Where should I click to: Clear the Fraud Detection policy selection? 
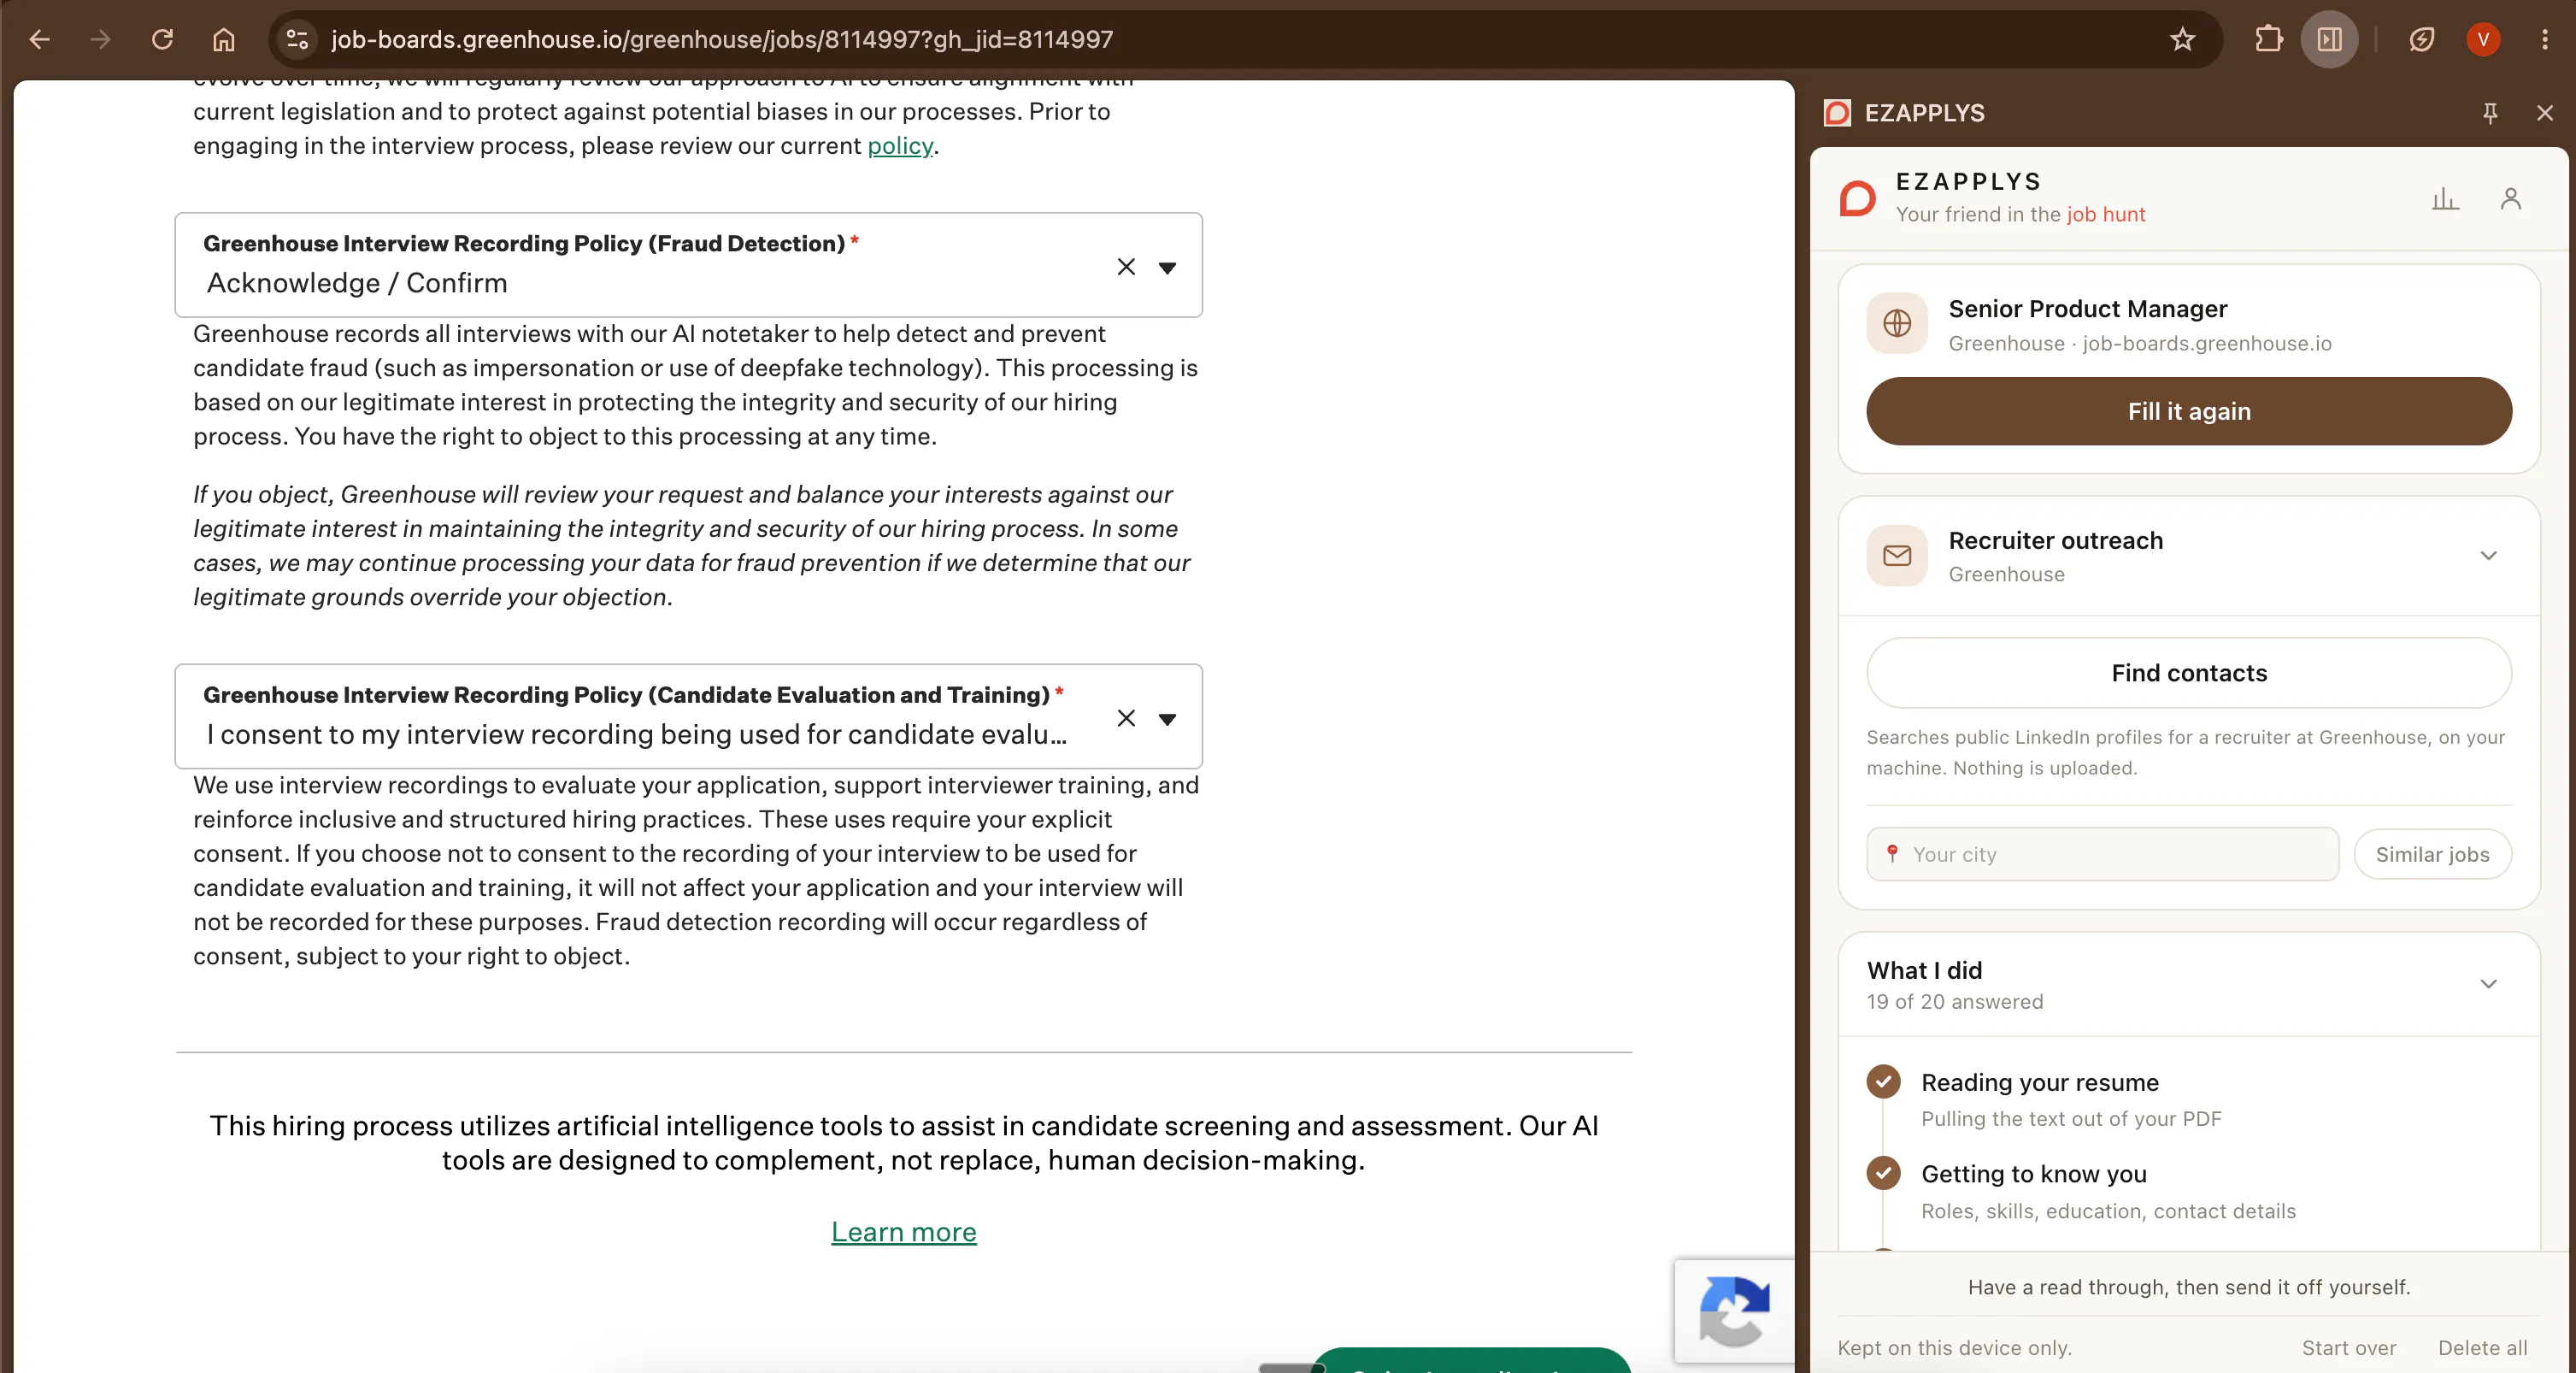(1126, 266)
